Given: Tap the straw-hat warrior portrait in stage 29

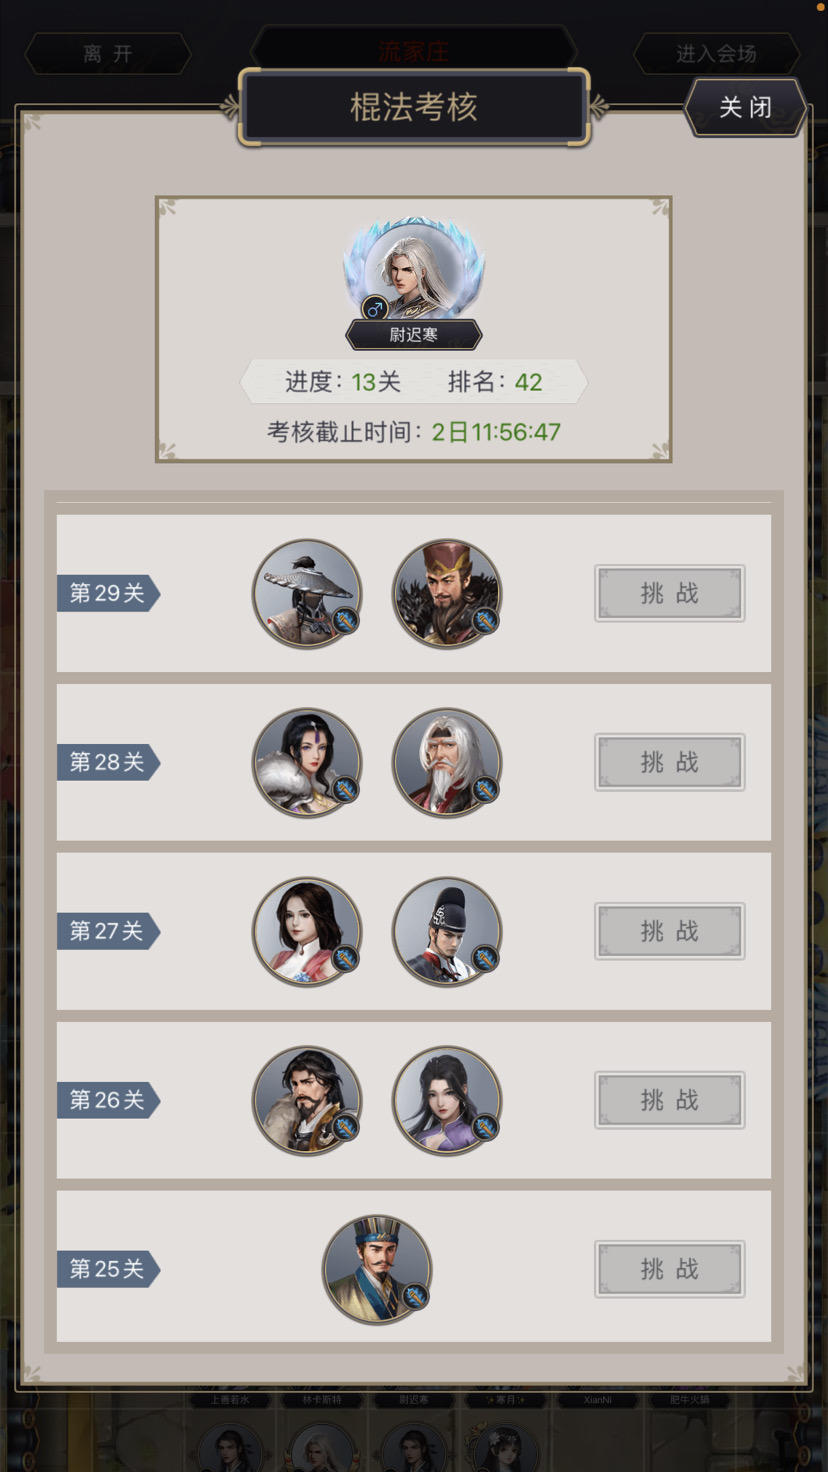Looking at the screenshot, I should [x=307, y=594].
